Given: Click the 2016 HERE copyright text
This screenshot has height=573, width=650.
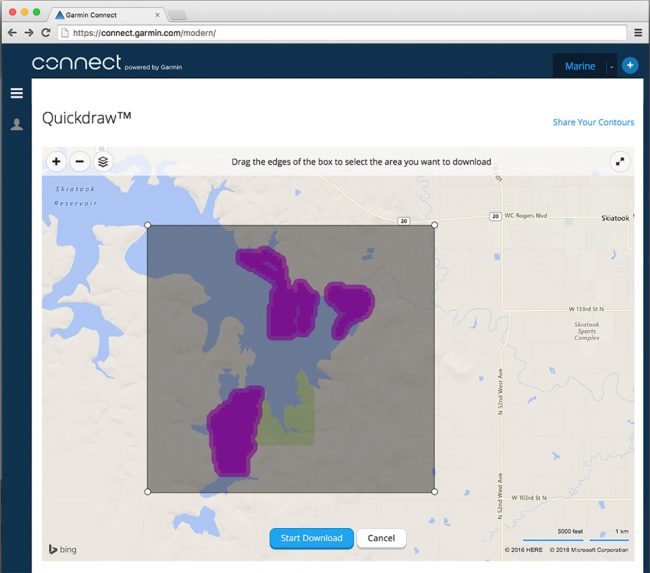Looking at the screenshot, I should click(524, 550).
